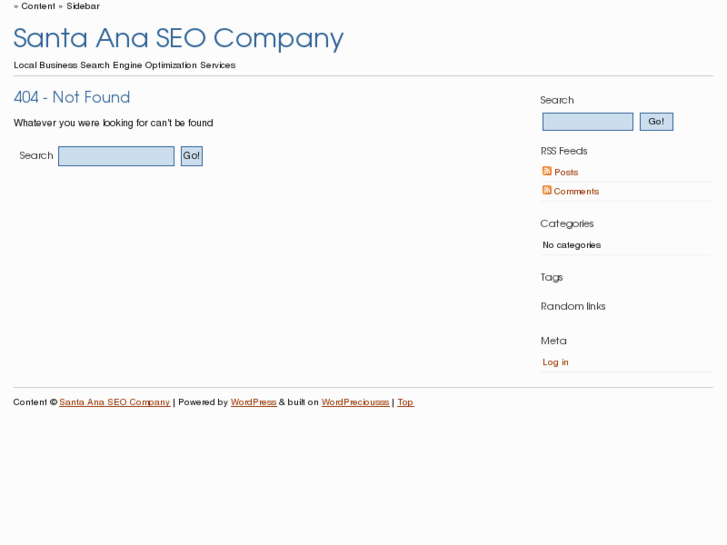Click the 404 - Not Found heading
The width and height of the screenshot is (727, 545).
(x=72, y=97)
